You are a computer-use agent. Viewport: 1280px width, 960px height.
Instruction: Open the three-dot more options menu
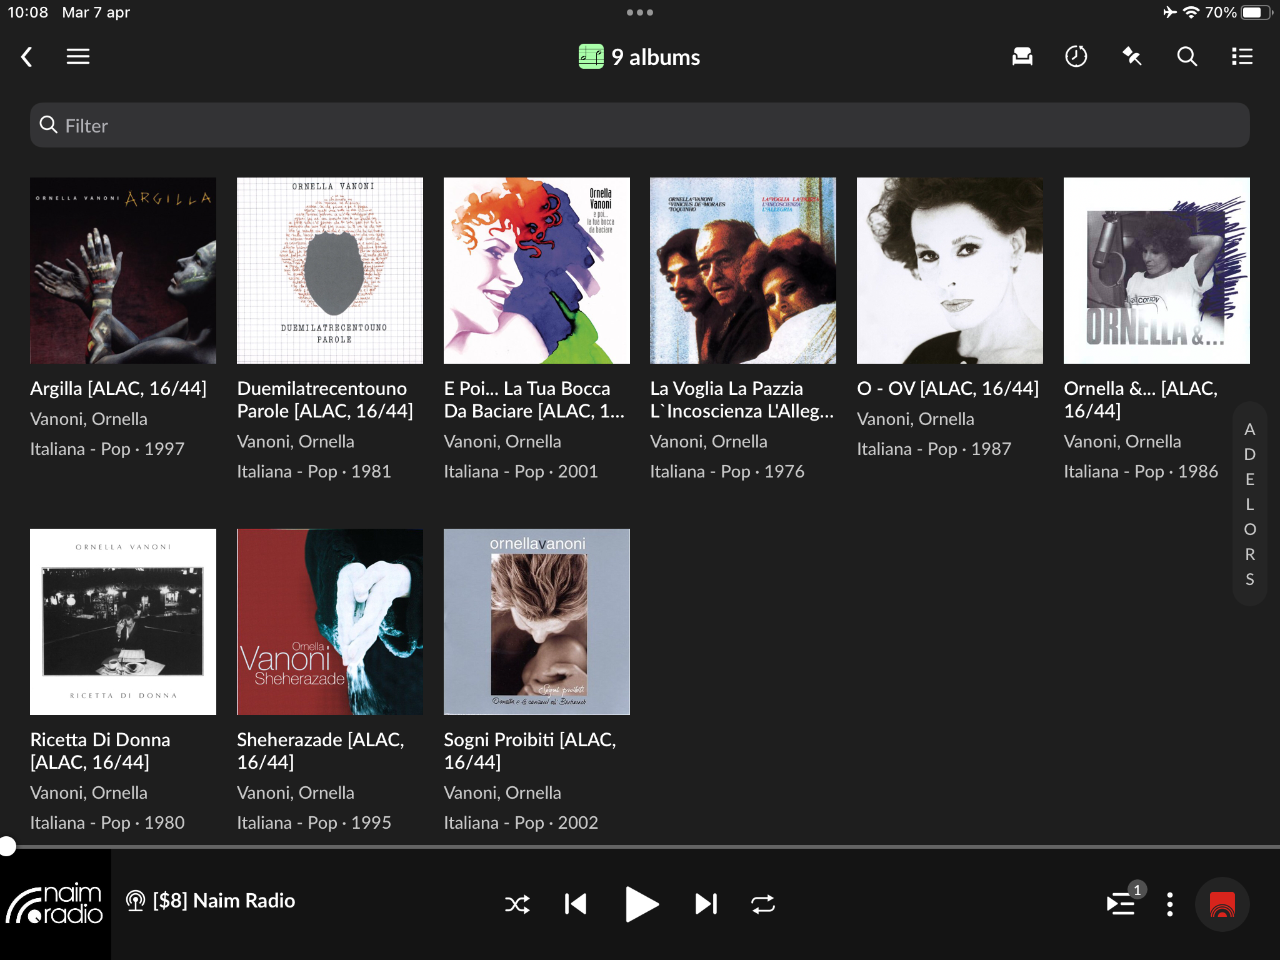click(x=1170, y=904)
